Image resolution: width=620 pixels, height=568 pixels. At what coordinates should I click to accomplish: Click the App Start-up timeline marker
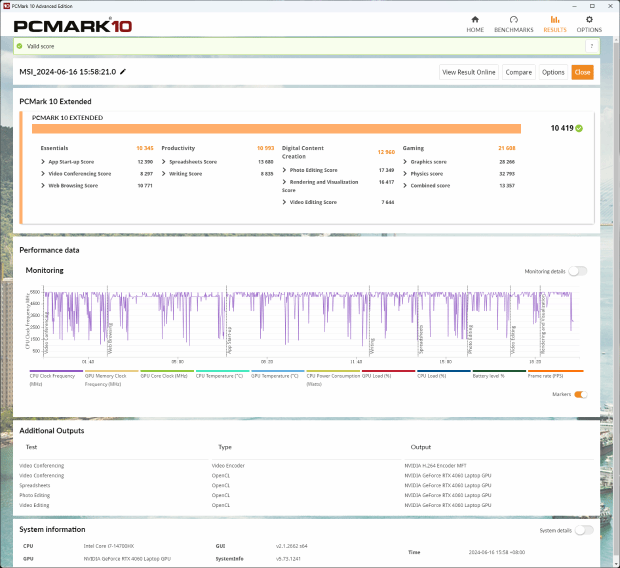tap(229, 340)
